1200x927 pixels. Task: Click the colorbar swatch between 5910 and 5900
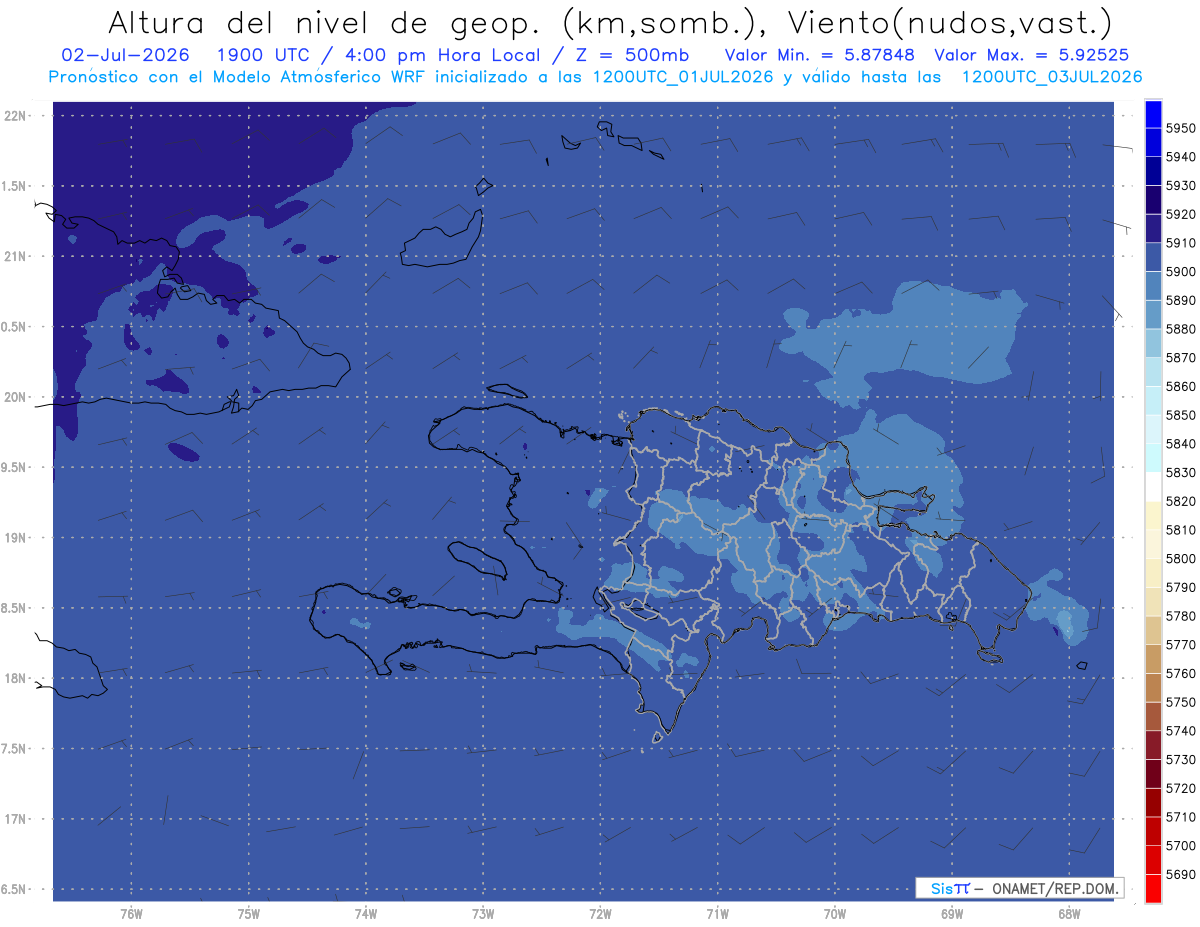click(1152, 257)
